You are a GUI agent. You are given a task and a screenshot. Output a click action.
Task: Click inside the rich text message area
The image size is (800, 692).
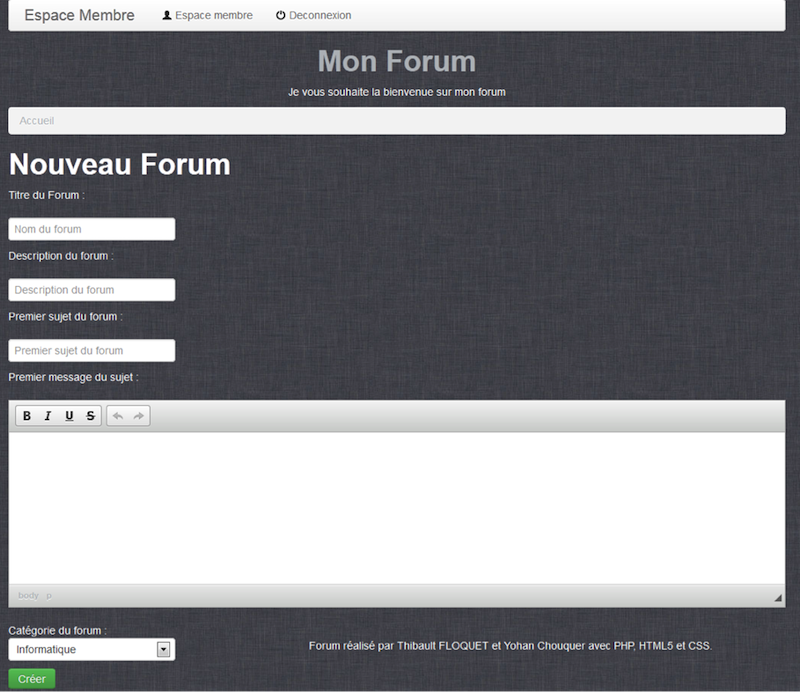pos(396,508)
